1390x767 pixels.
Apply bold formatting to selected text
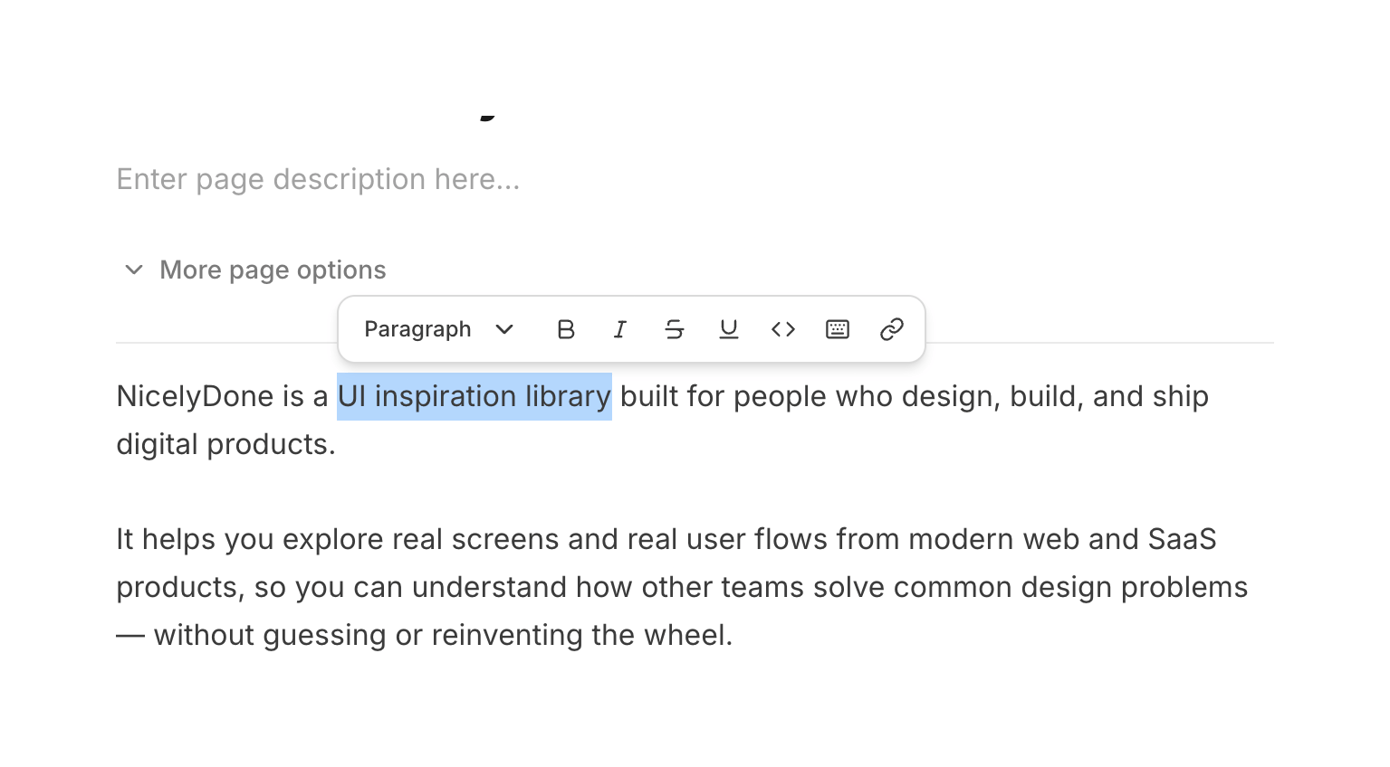(566, 329)
